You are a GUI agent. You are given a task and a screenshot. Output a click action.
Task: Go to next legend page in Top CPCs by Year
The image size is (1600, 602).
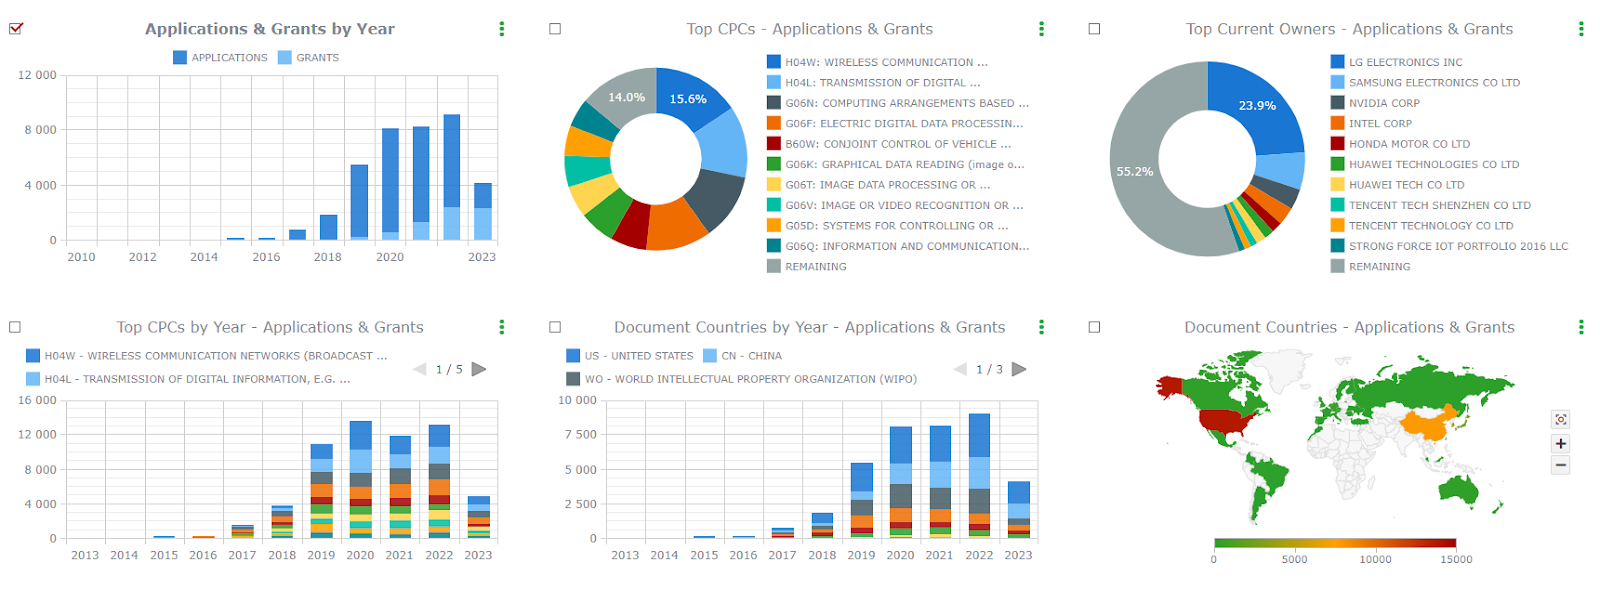pyautogui.click(x=479, y=369)
